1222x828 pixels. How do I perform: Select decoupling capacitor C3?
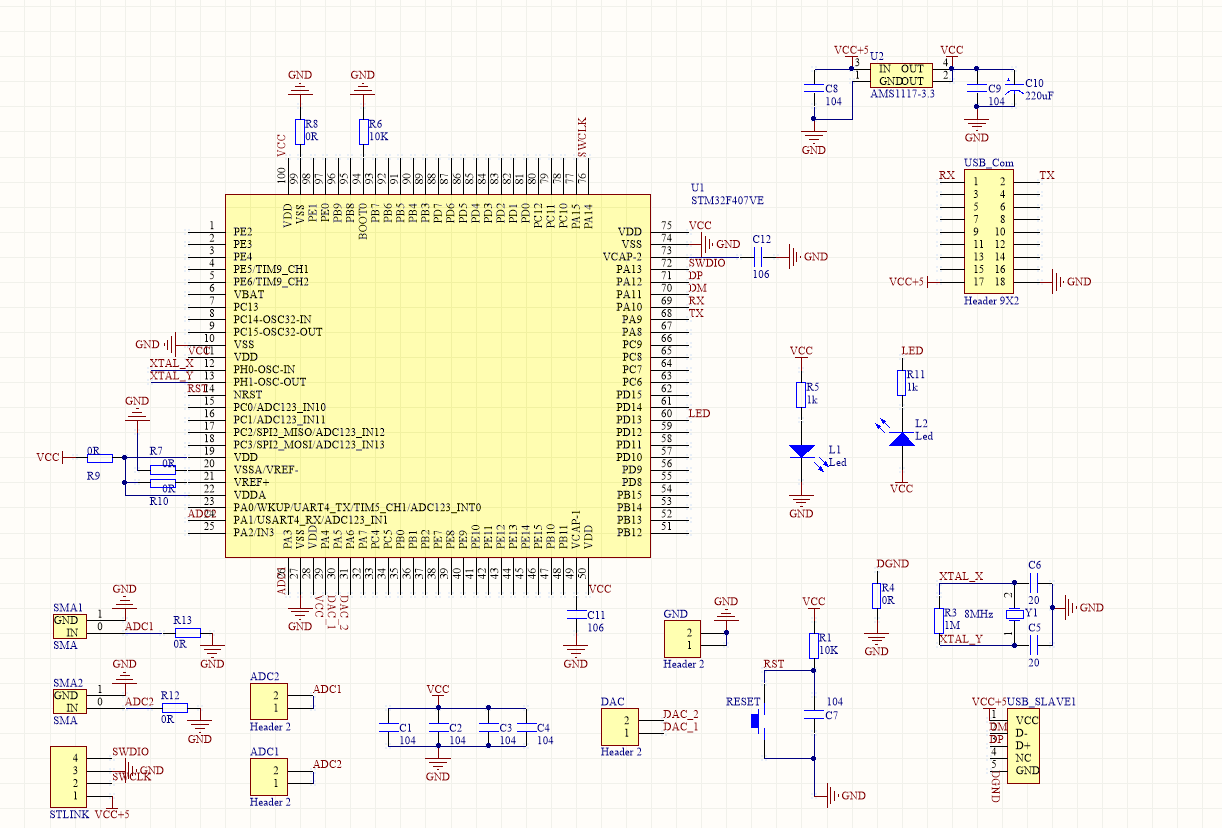487,726
